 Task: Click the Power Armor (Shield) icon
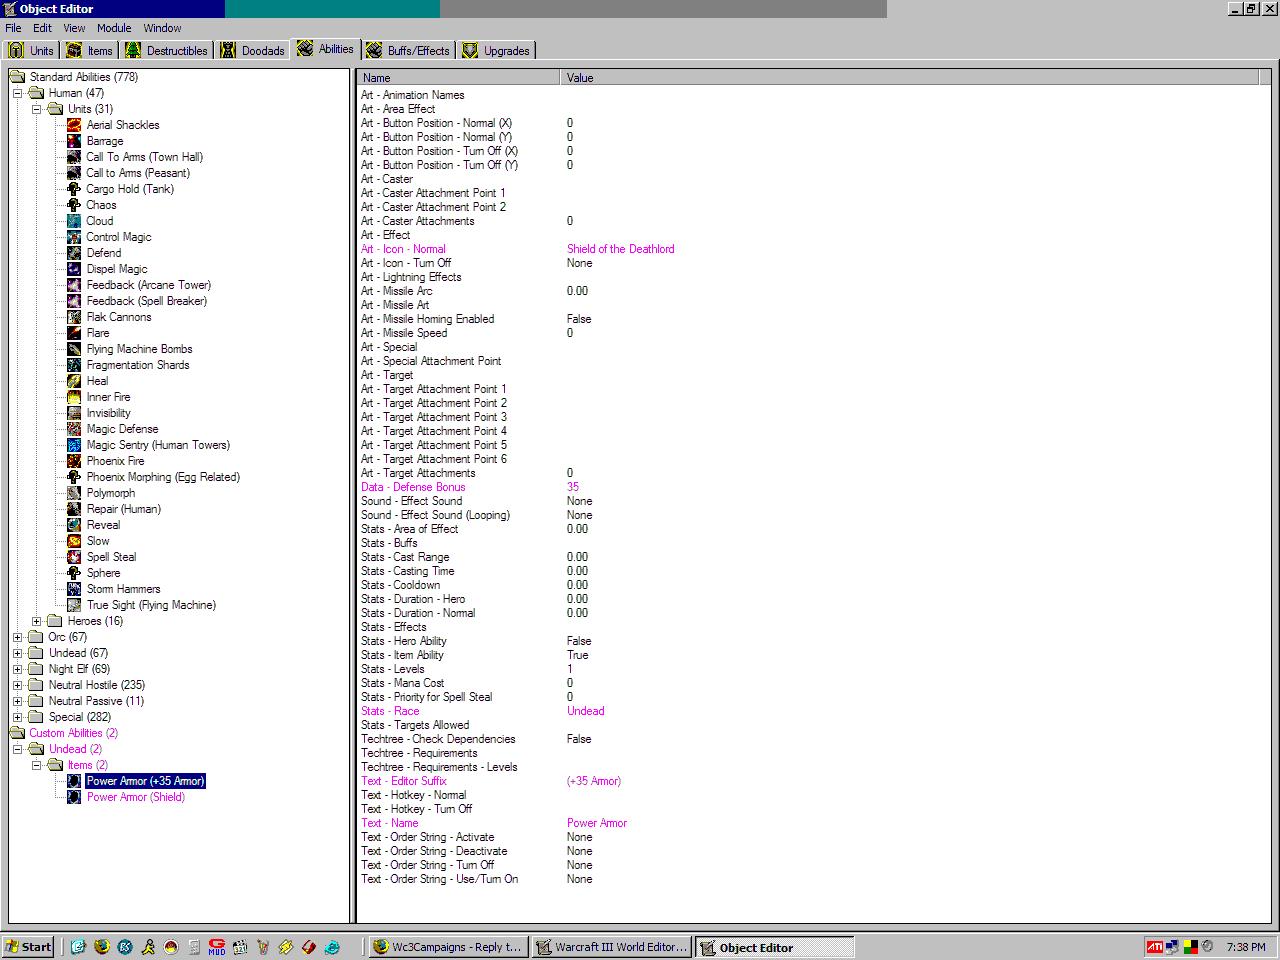[x=74, y=797]
